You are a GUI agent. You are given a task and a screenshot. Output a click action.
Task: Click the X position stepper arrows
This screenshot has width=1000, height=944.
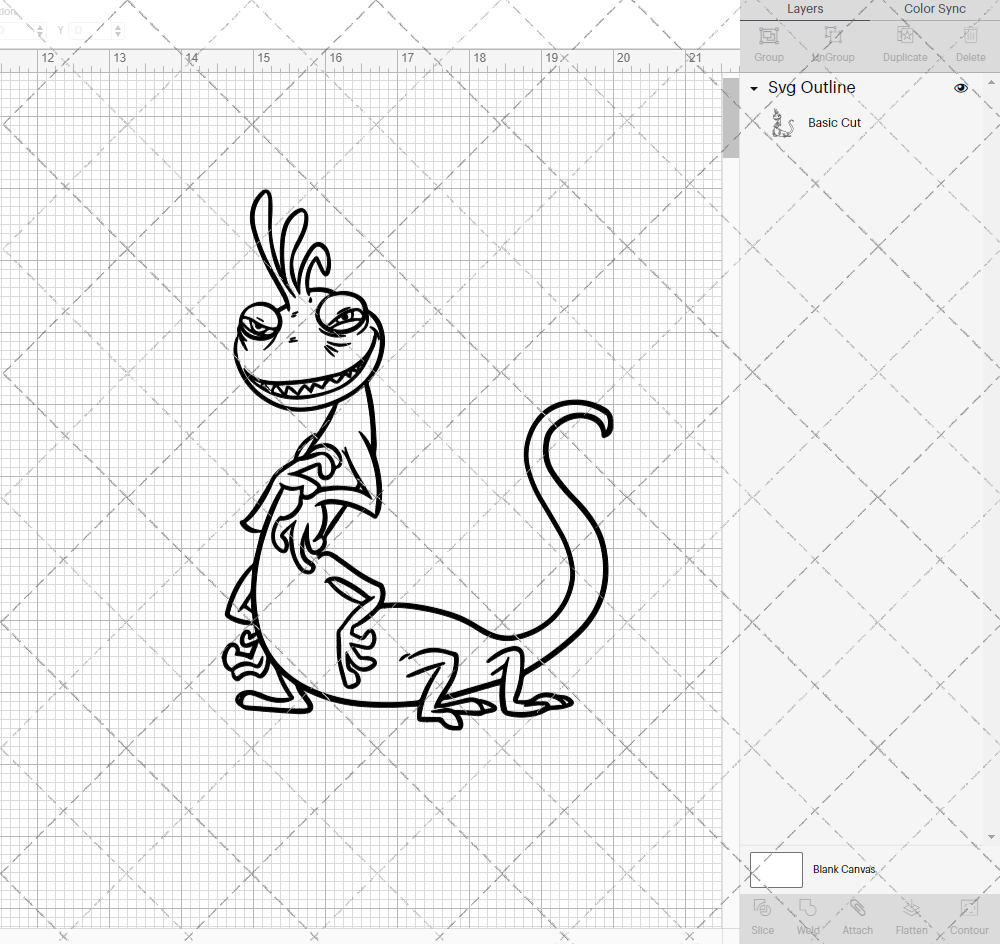pos(40,30)
